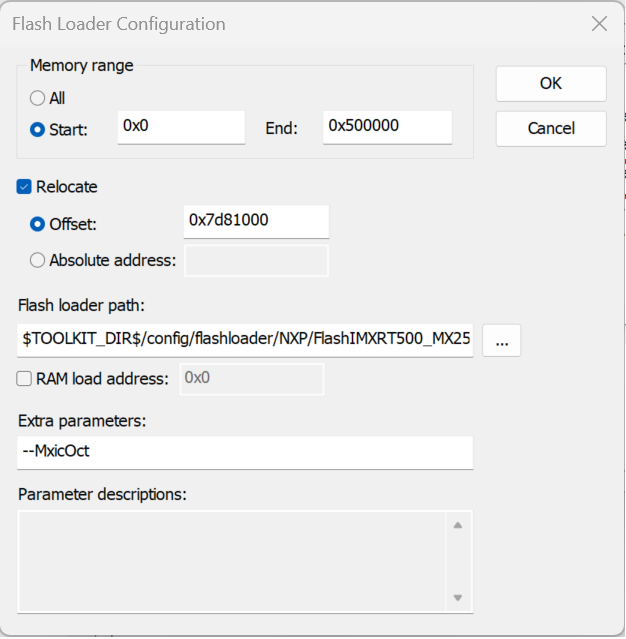Click the RAM load address value field
The height and width of the screenshot is (639, 626).
click(251, 380)
